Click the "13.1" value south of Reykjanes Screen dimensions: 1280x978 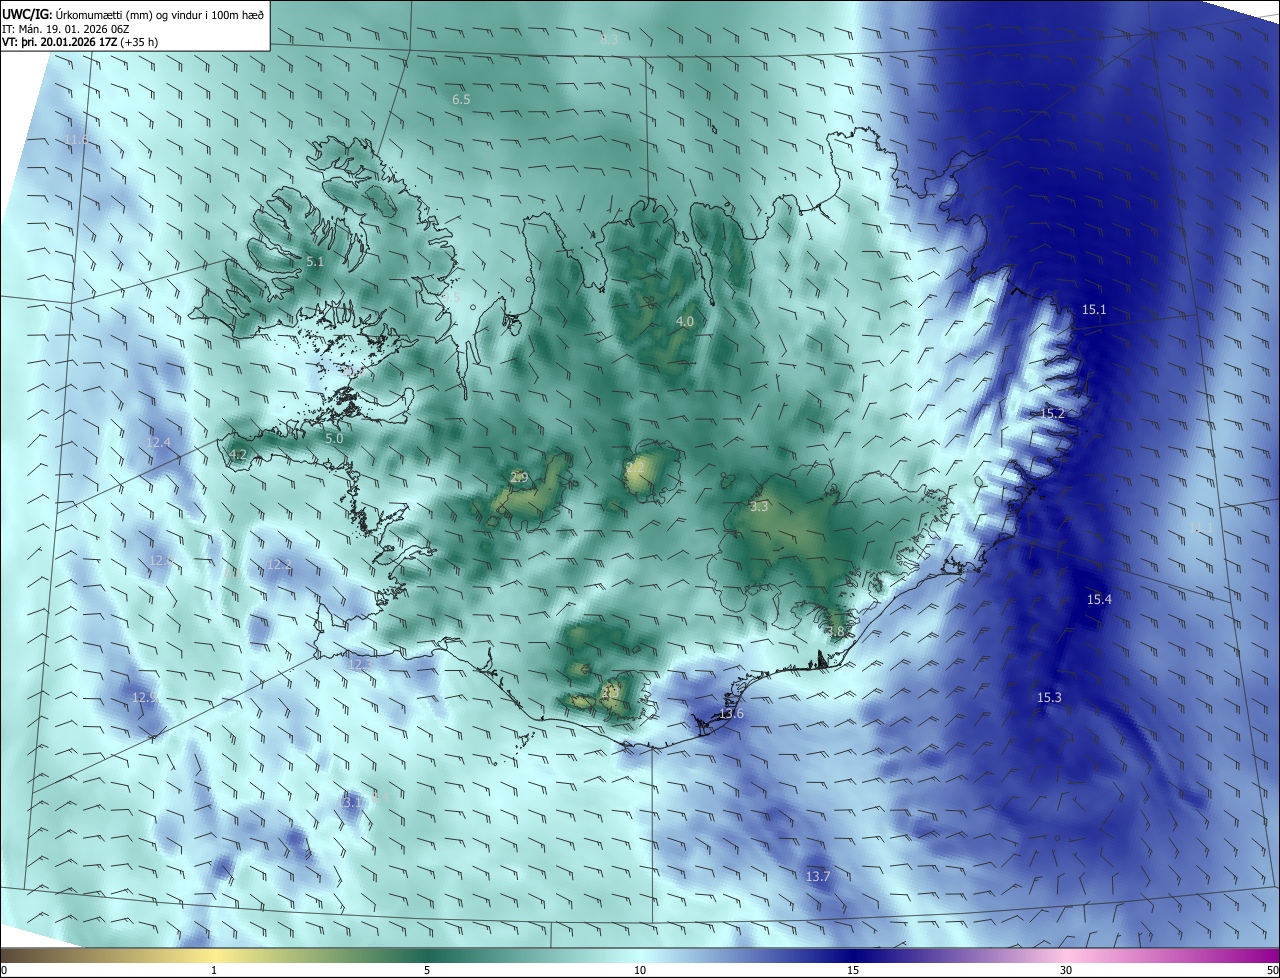tap(351, 802)
